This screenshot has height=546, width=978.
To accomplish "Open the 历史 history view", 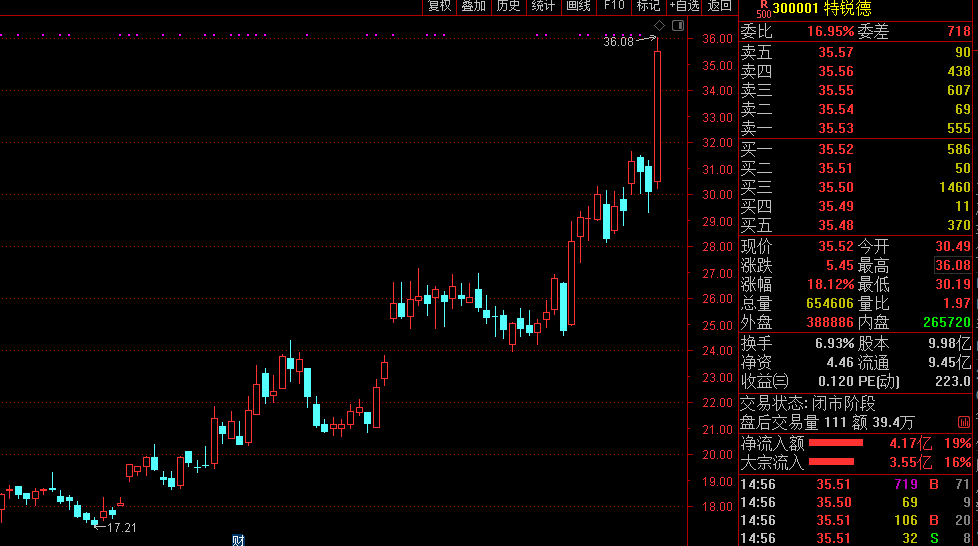I will [508, 6].
